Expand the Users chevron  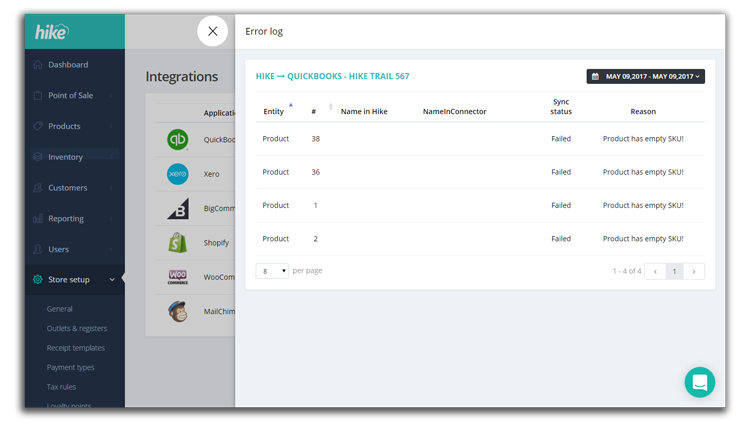(x=111, y=249)
